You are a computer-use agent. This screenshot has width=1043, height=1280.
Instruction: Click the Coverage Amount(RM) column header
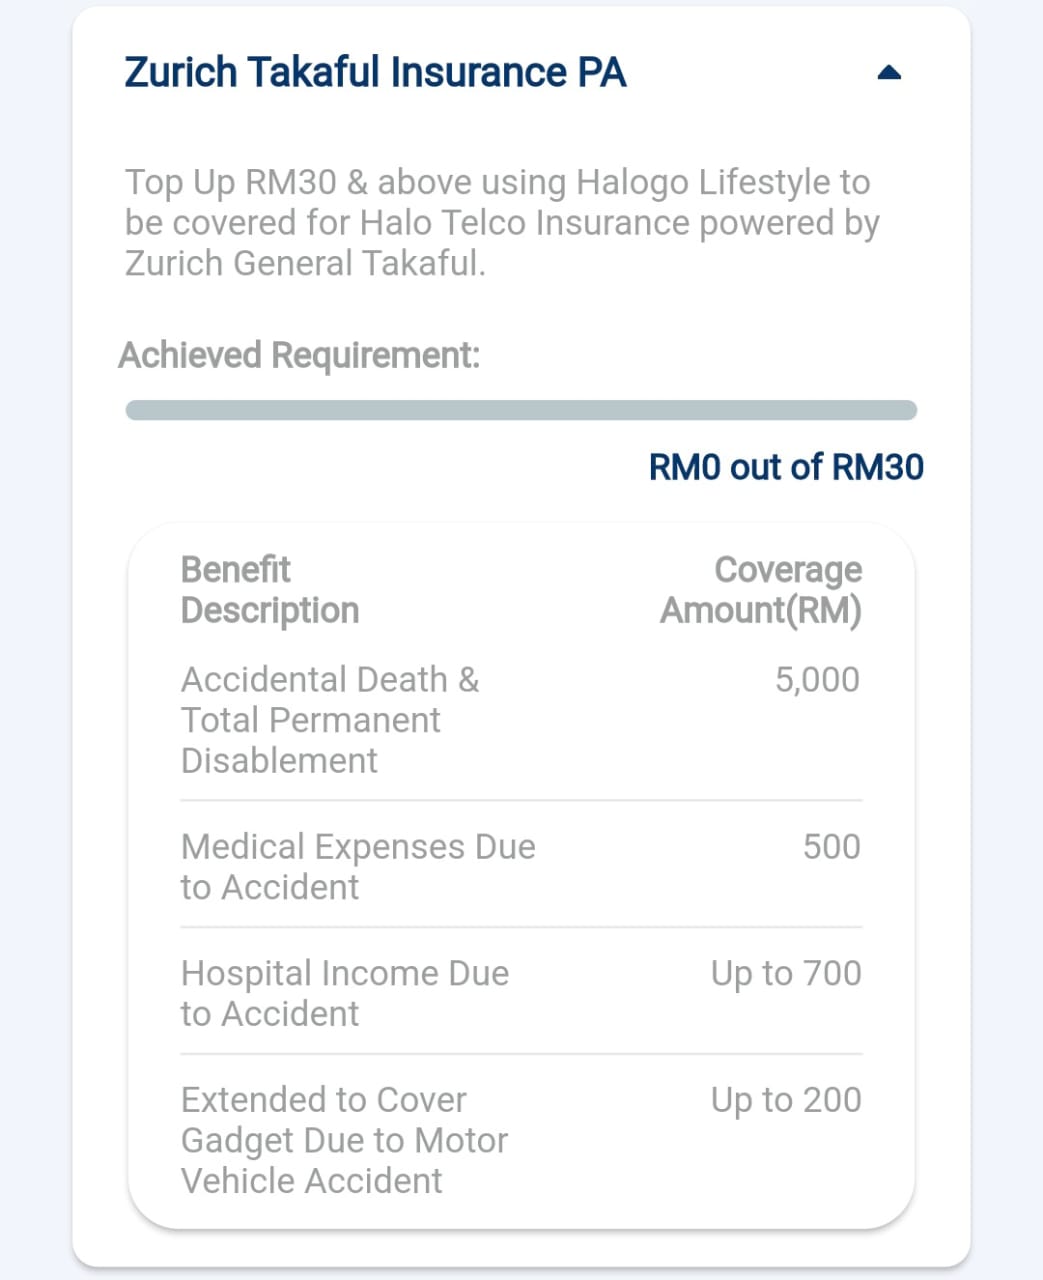point(761,590)
